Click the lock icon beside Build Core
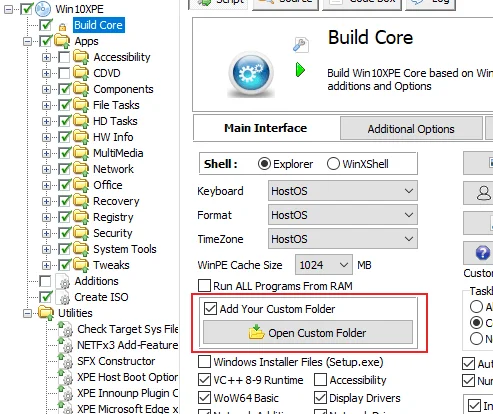493x414 pixels. 62,27
